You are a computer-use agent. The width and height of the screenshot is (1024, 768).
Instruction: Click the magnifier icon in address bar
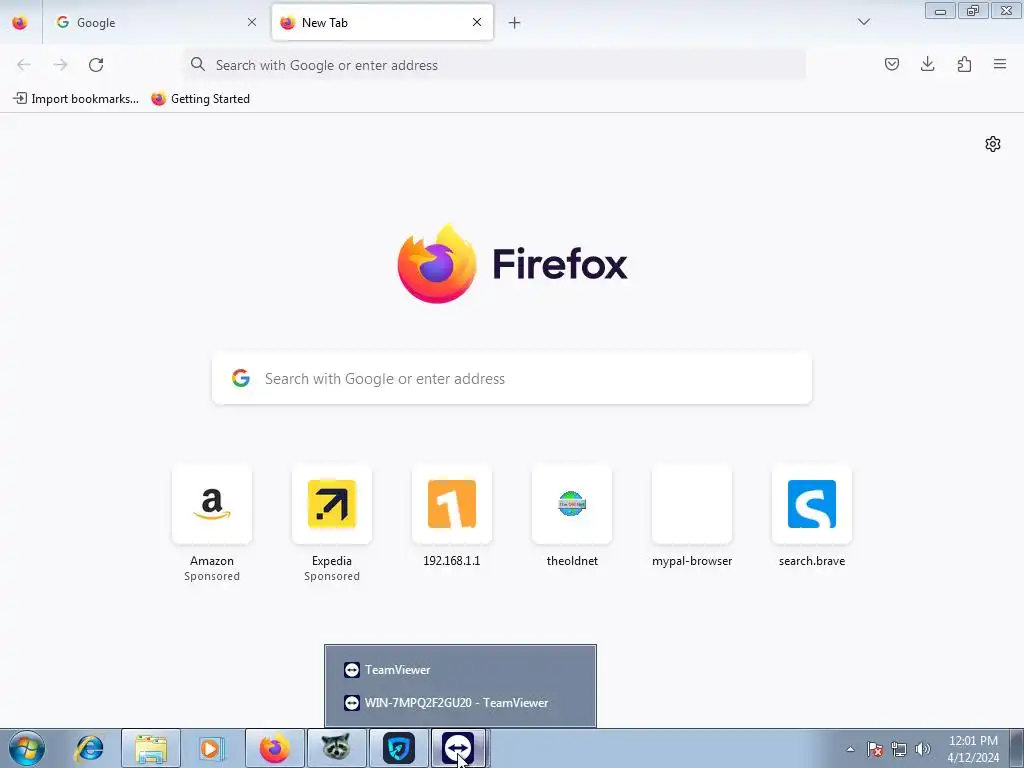[x=197, y=64]
